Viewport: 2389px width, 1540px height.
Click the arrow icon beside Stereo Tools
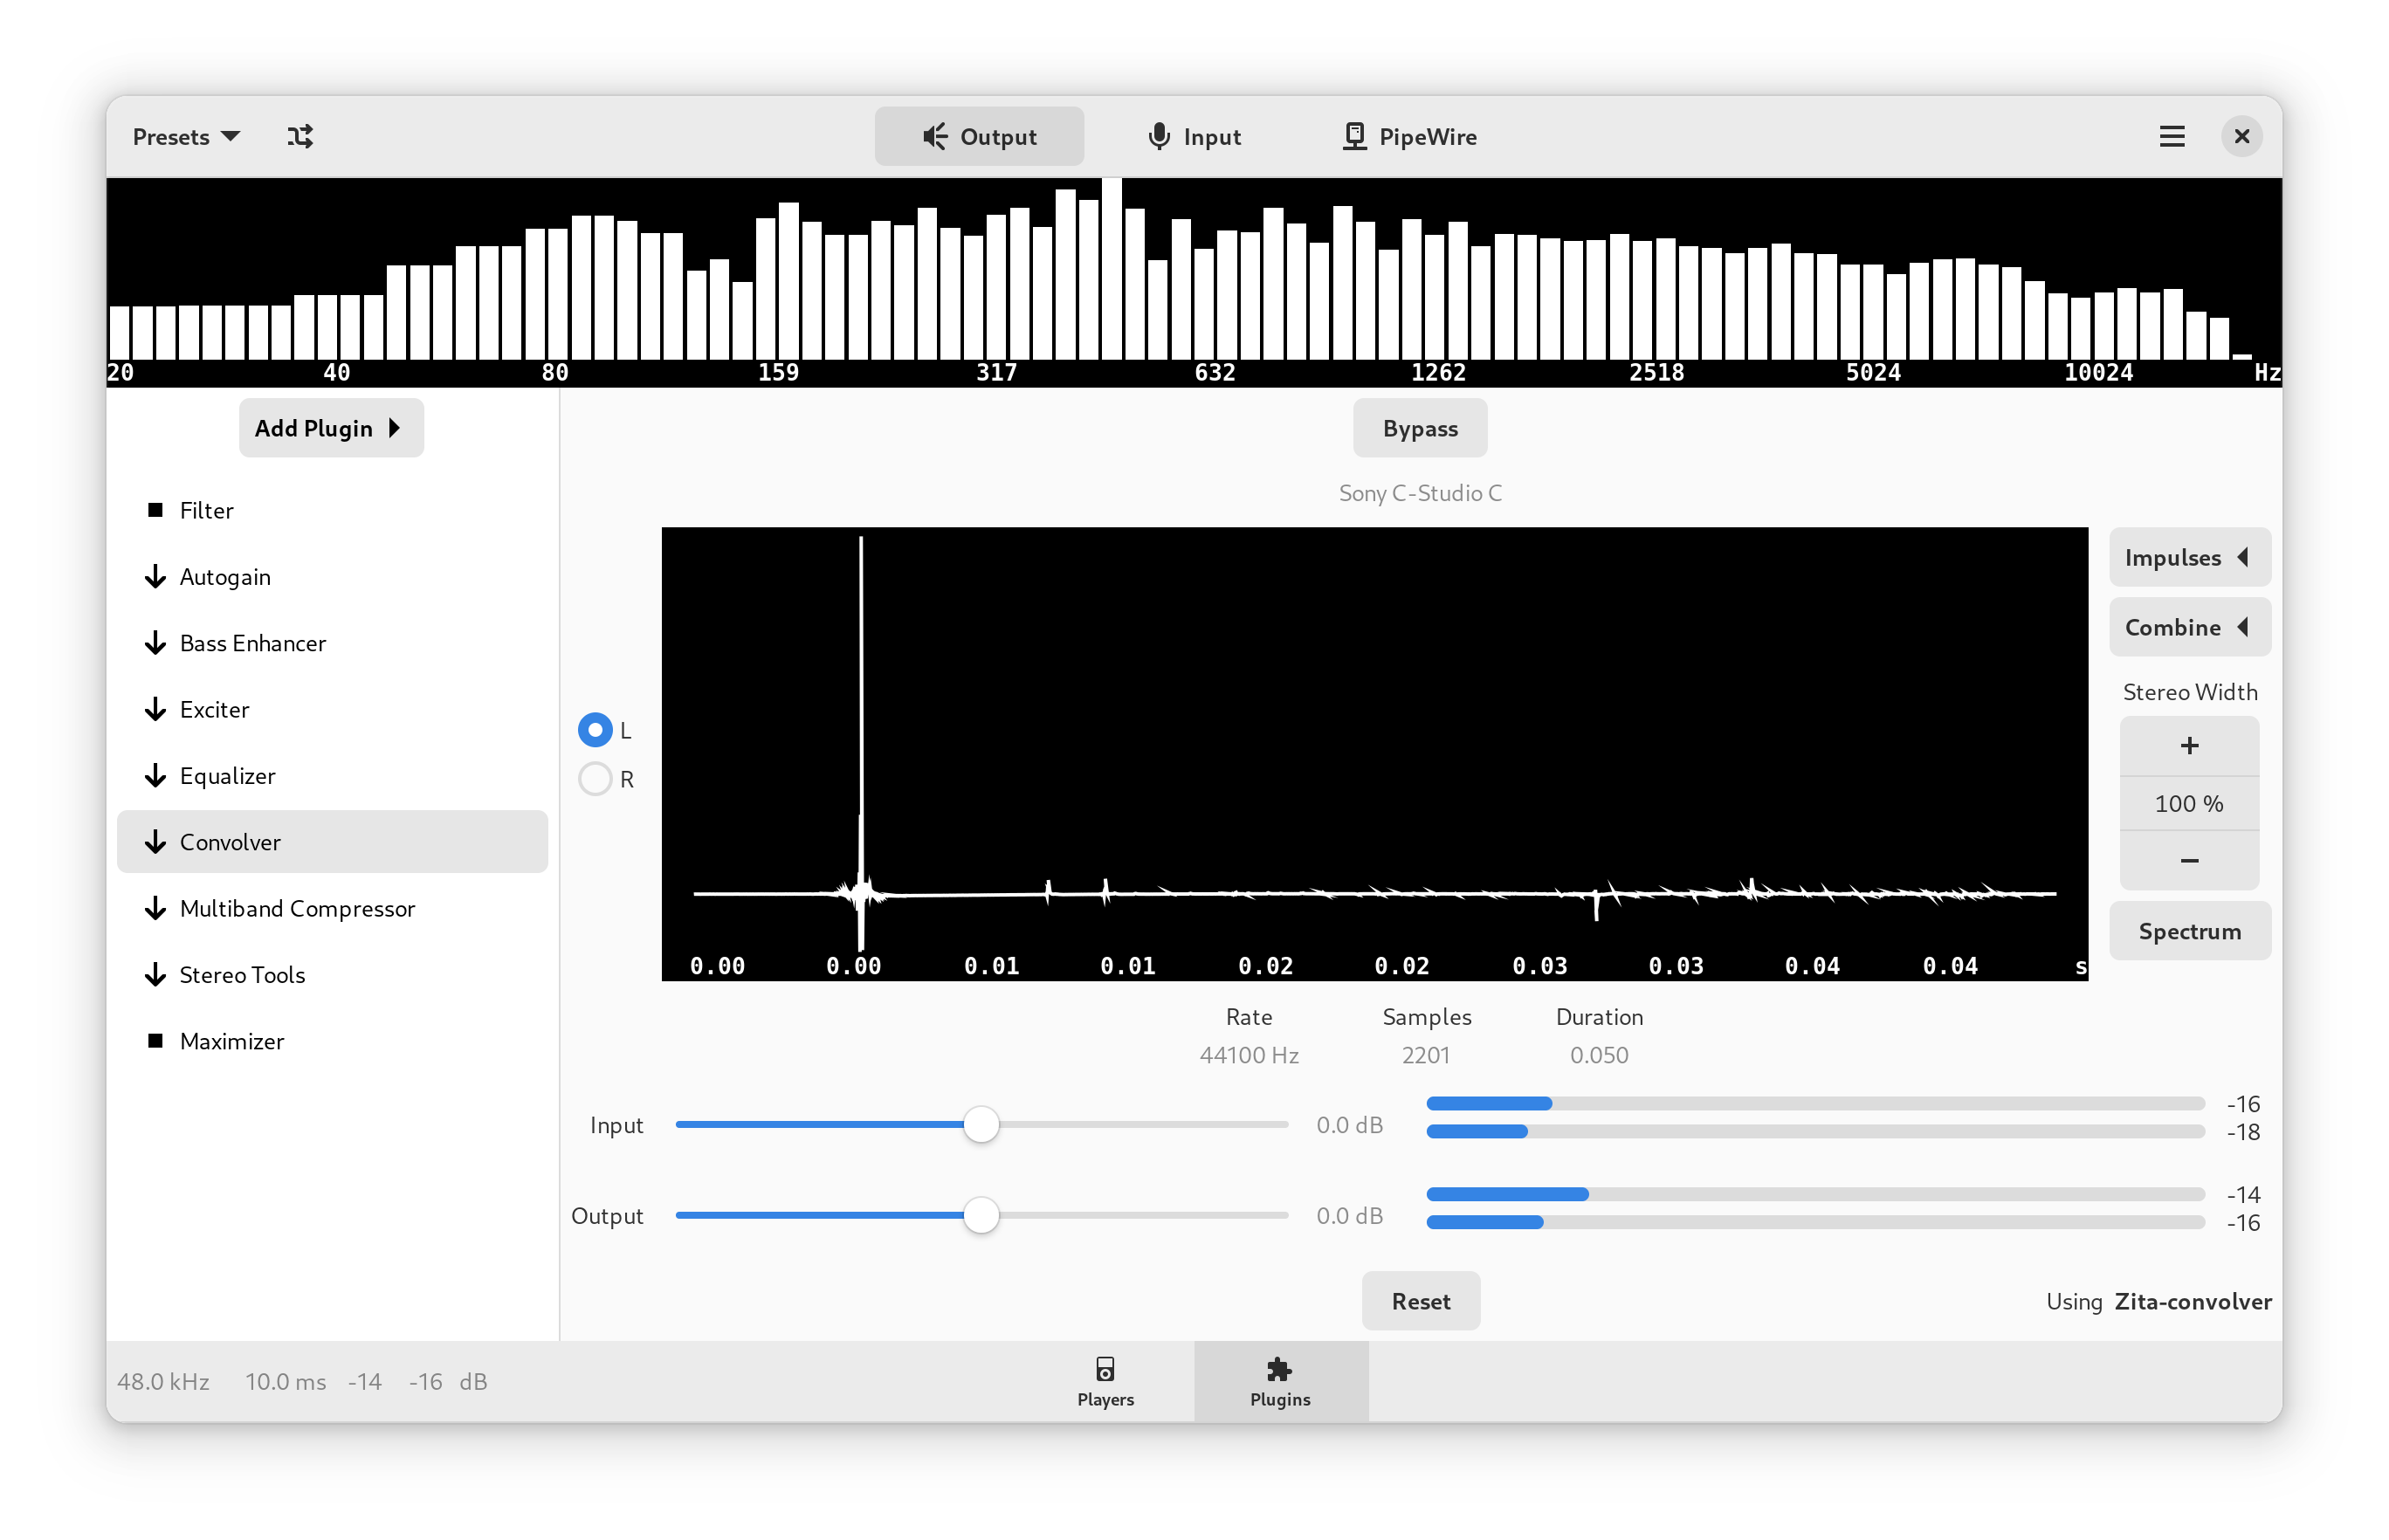(155, 975)
